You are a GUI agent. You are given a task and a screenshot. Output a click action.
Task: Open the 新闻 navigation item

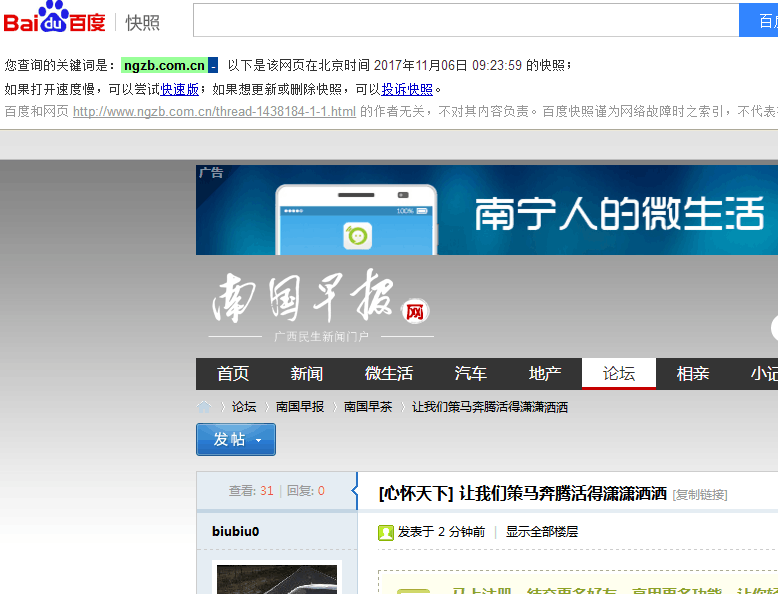tap(307, 373)
